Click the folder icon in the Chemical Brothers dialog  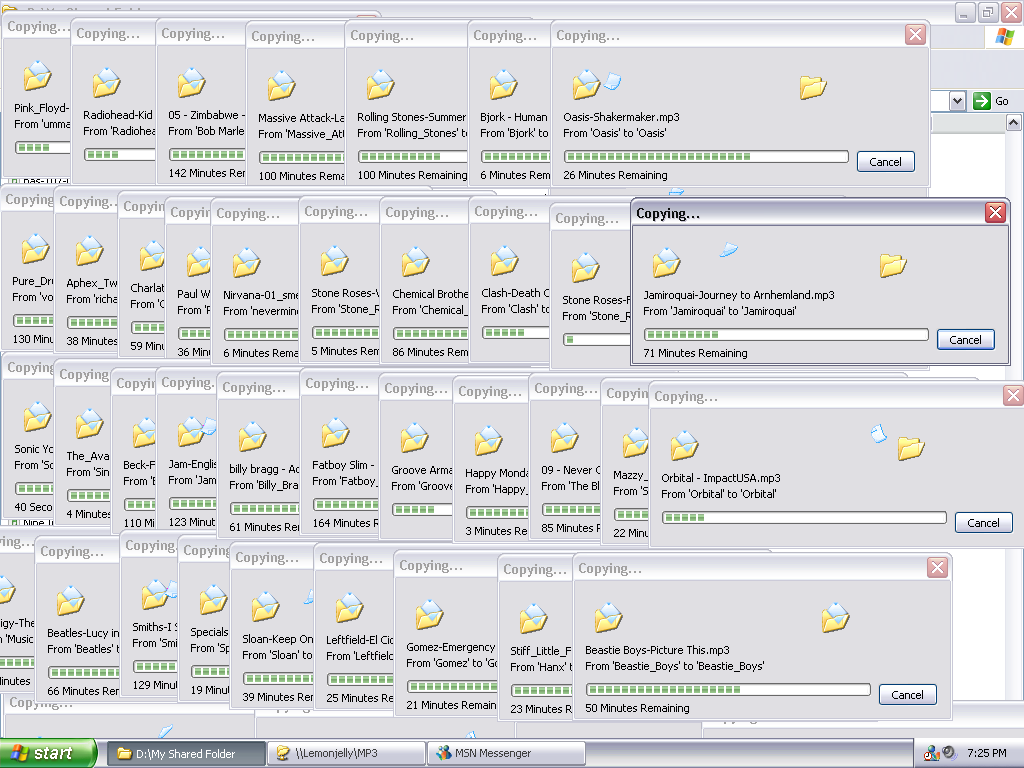point(415,261)
